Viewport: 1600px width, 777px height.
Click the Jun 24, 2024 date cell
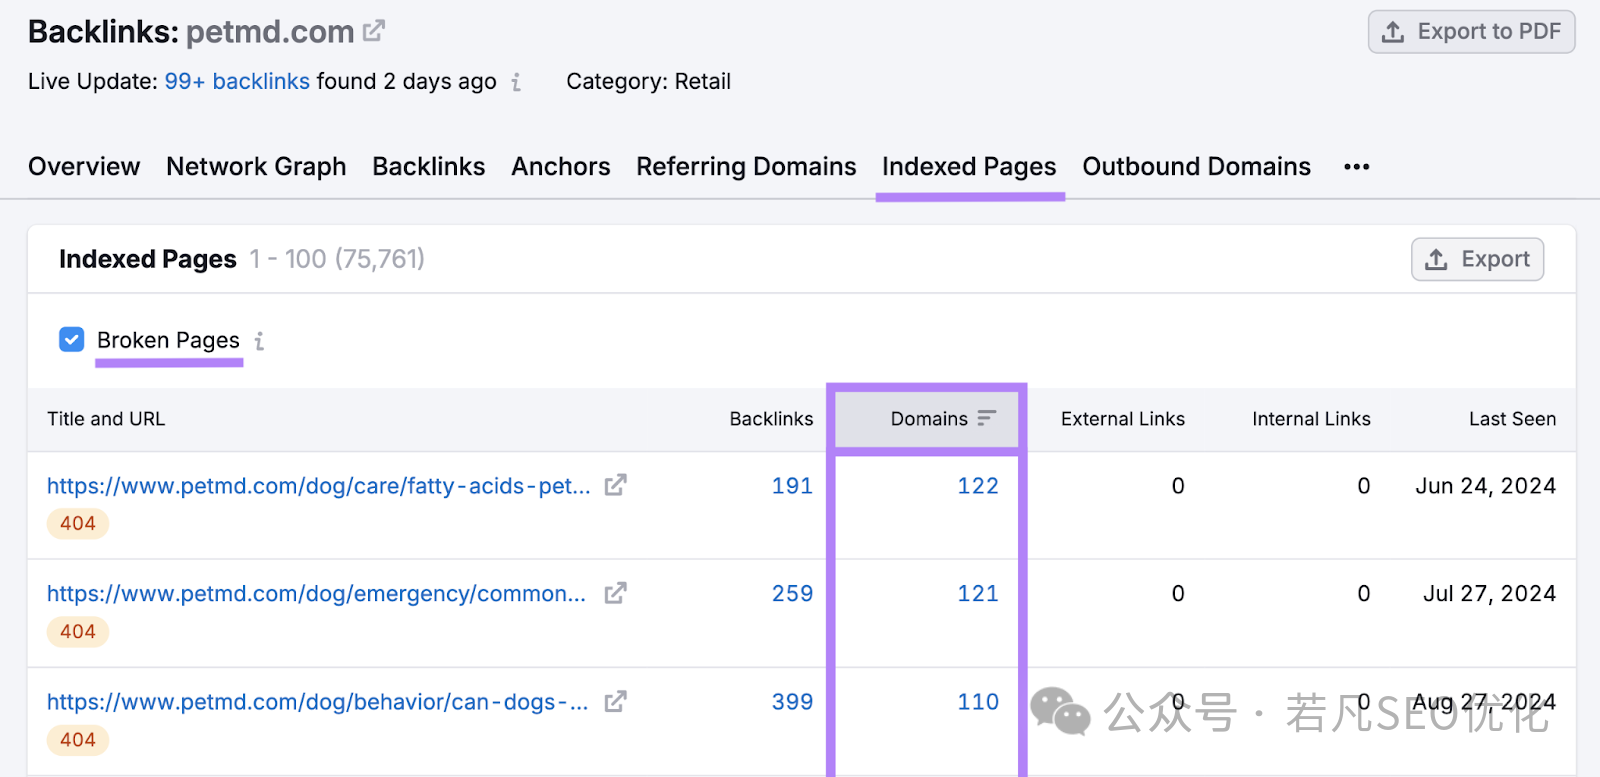pos(1485,486)
